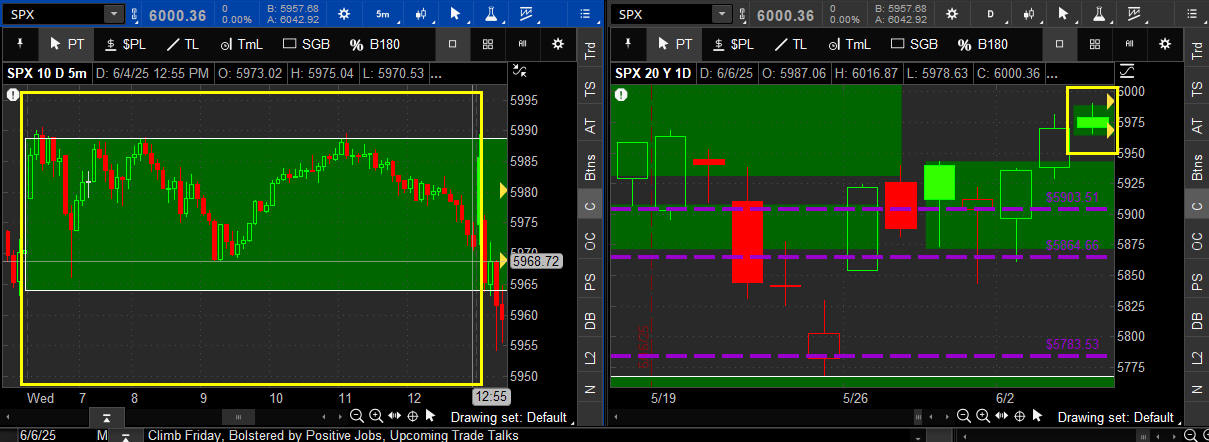Open Studies flask icon in left chart
Image resolution: width=1209 pixels, height=442 pixels.
[489, 14]
